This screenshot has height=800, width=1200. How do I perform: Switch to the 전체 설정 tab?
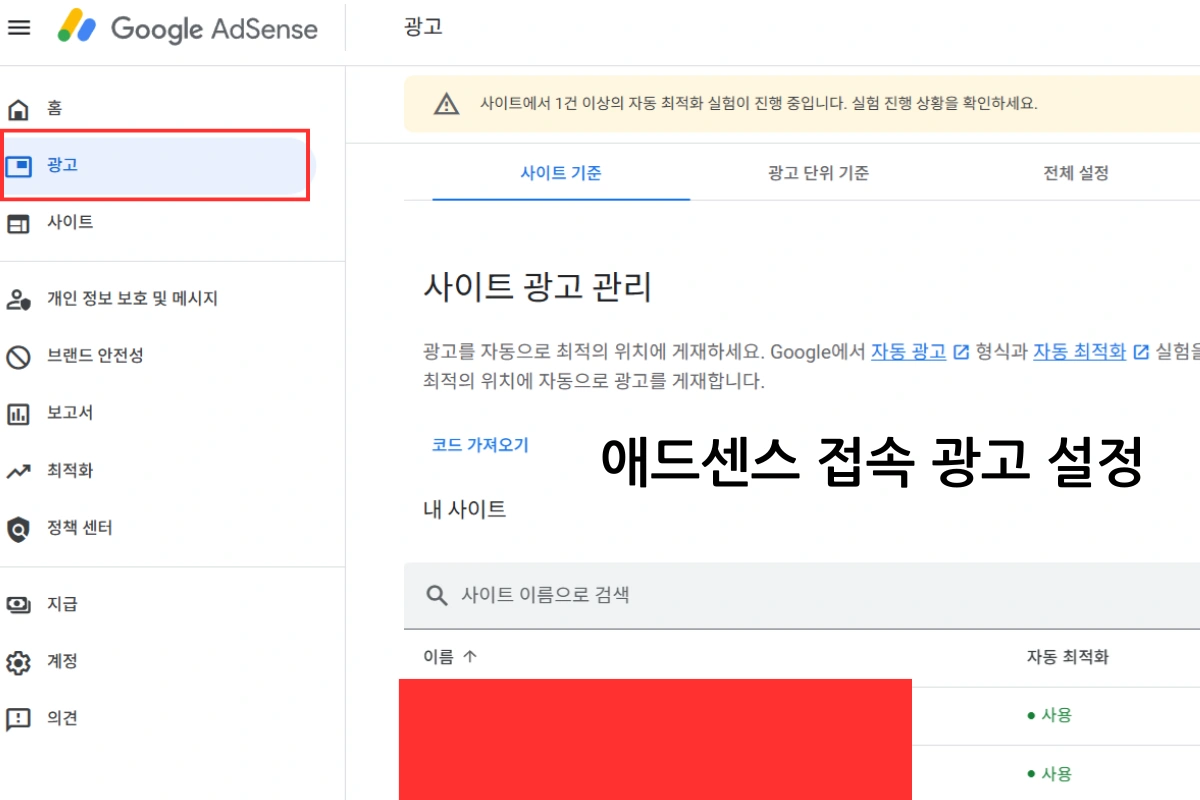coord(1076,173)
